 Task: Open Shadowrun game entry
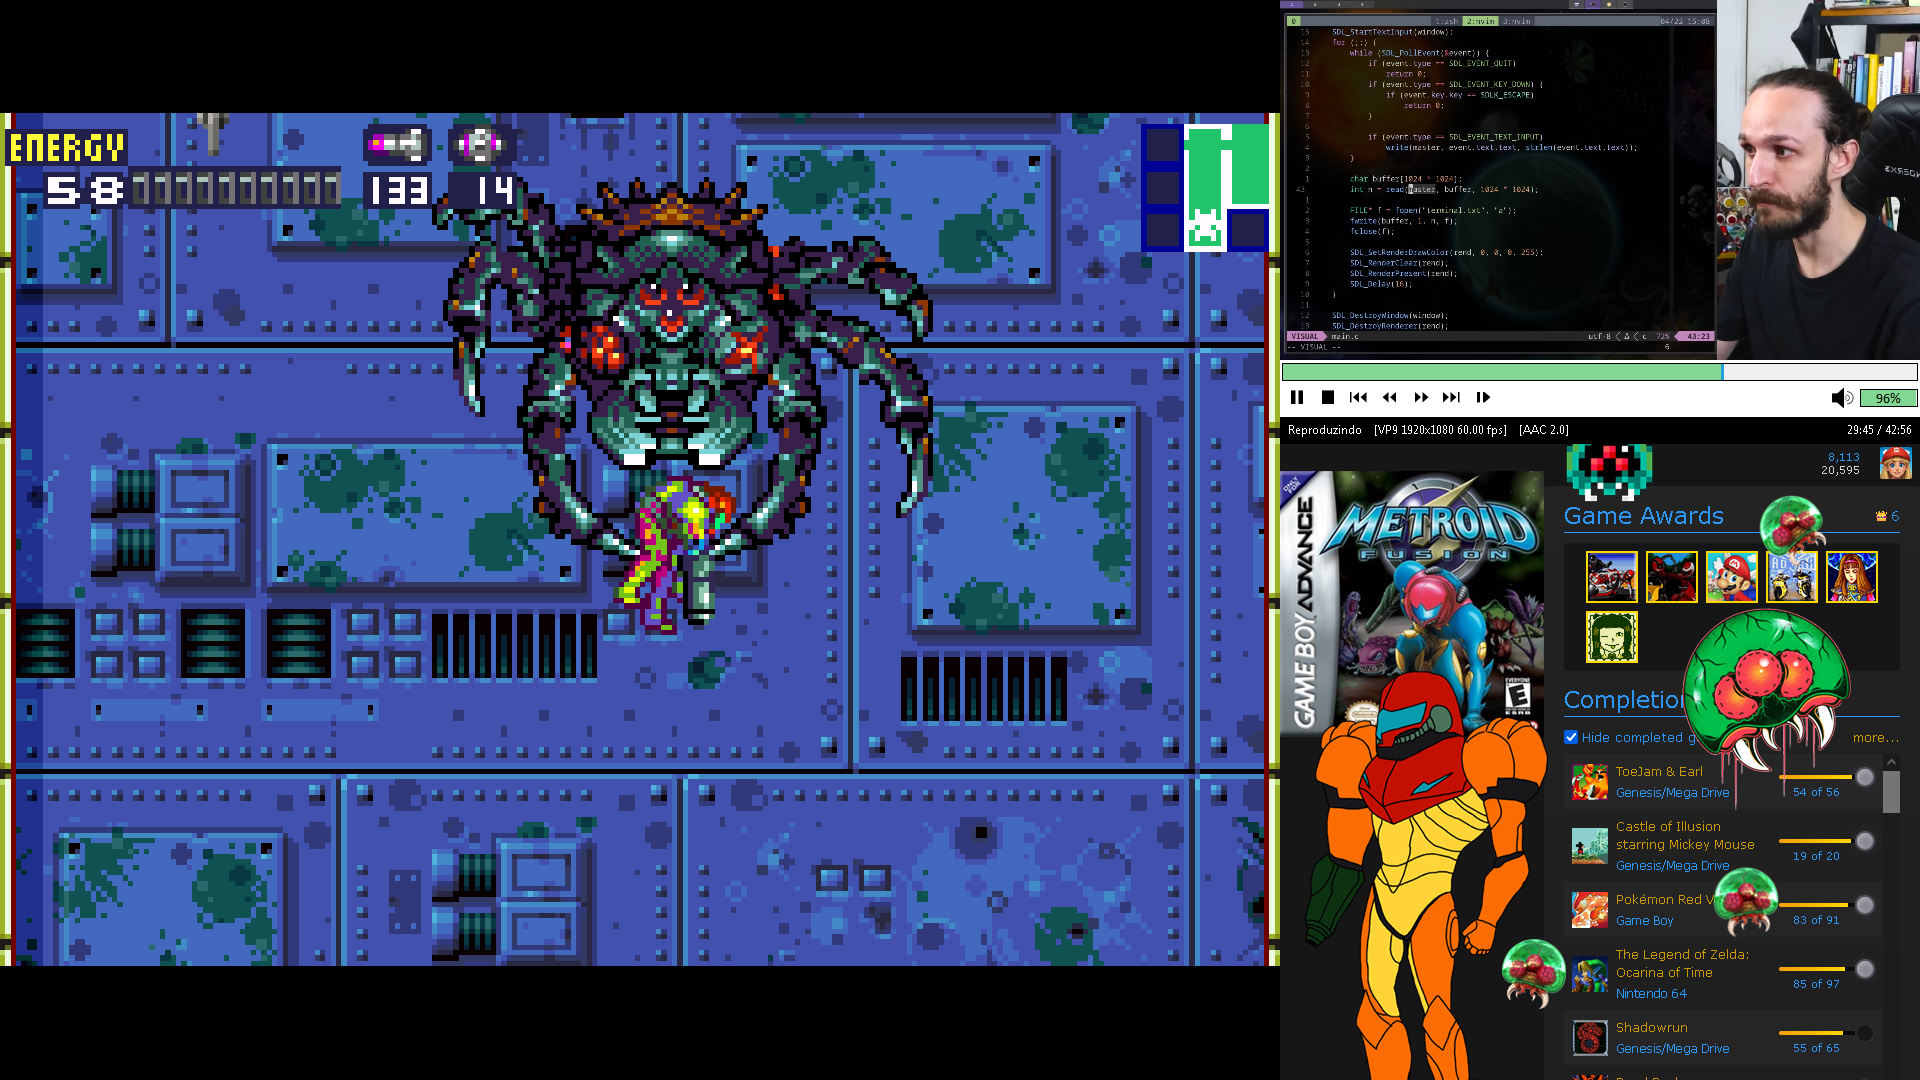(1651, 1027)
